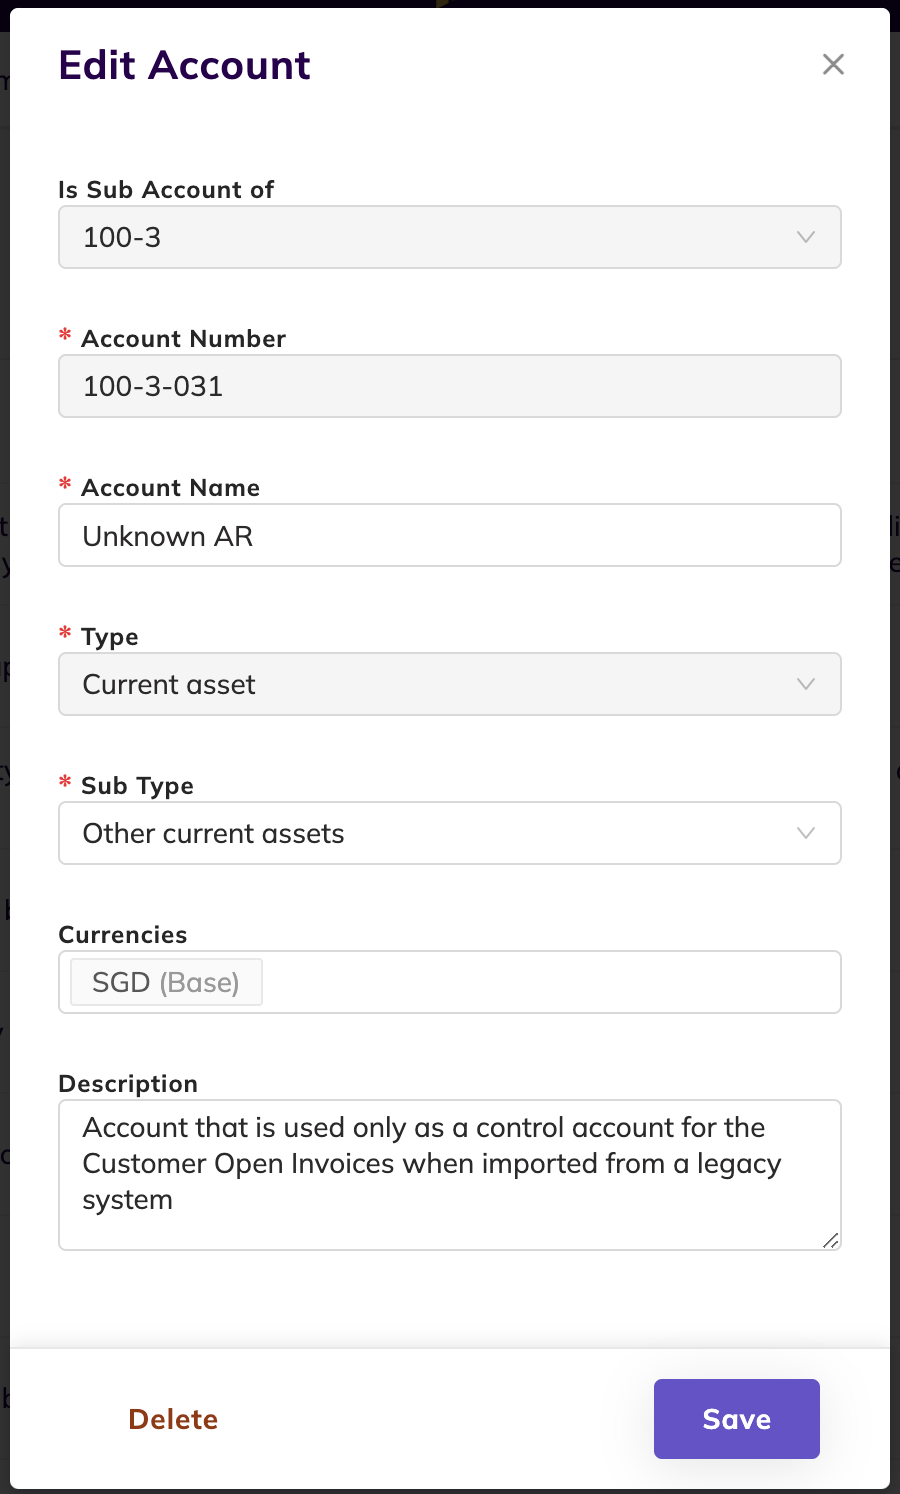The width and height of the screenshot is (900, 1494).
Task: Click the Description label
Action: tap(128, 1083)
